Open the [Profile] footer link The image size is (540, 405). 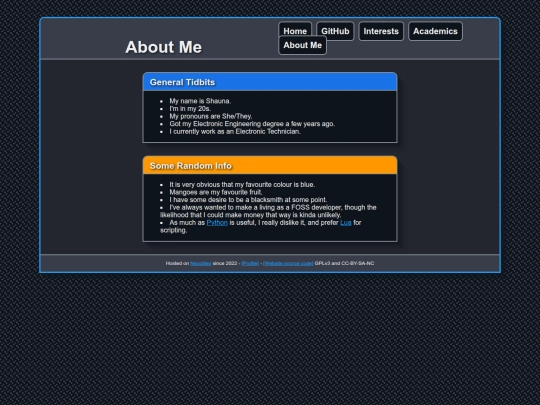click(x=250, y=263)
